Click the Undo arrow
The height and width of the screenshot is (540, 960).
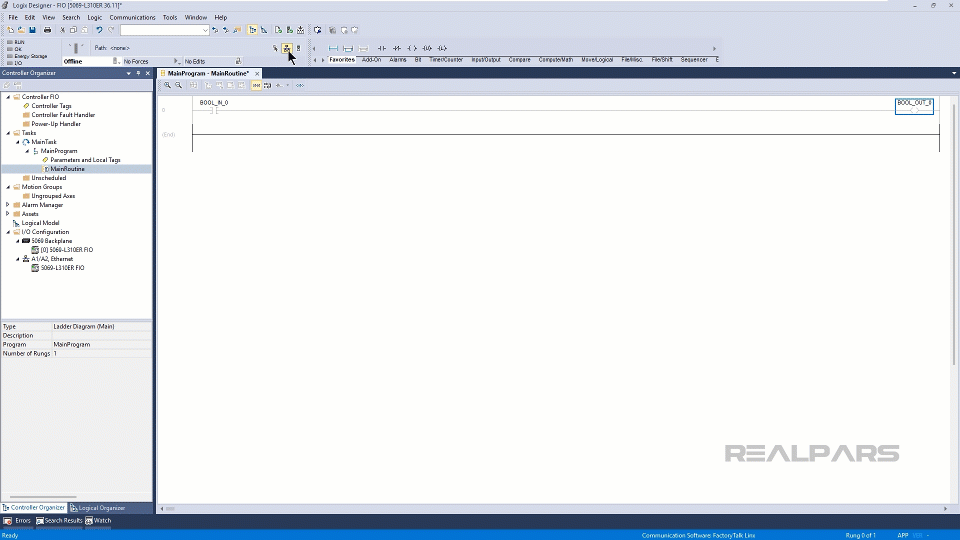(99, 30)
